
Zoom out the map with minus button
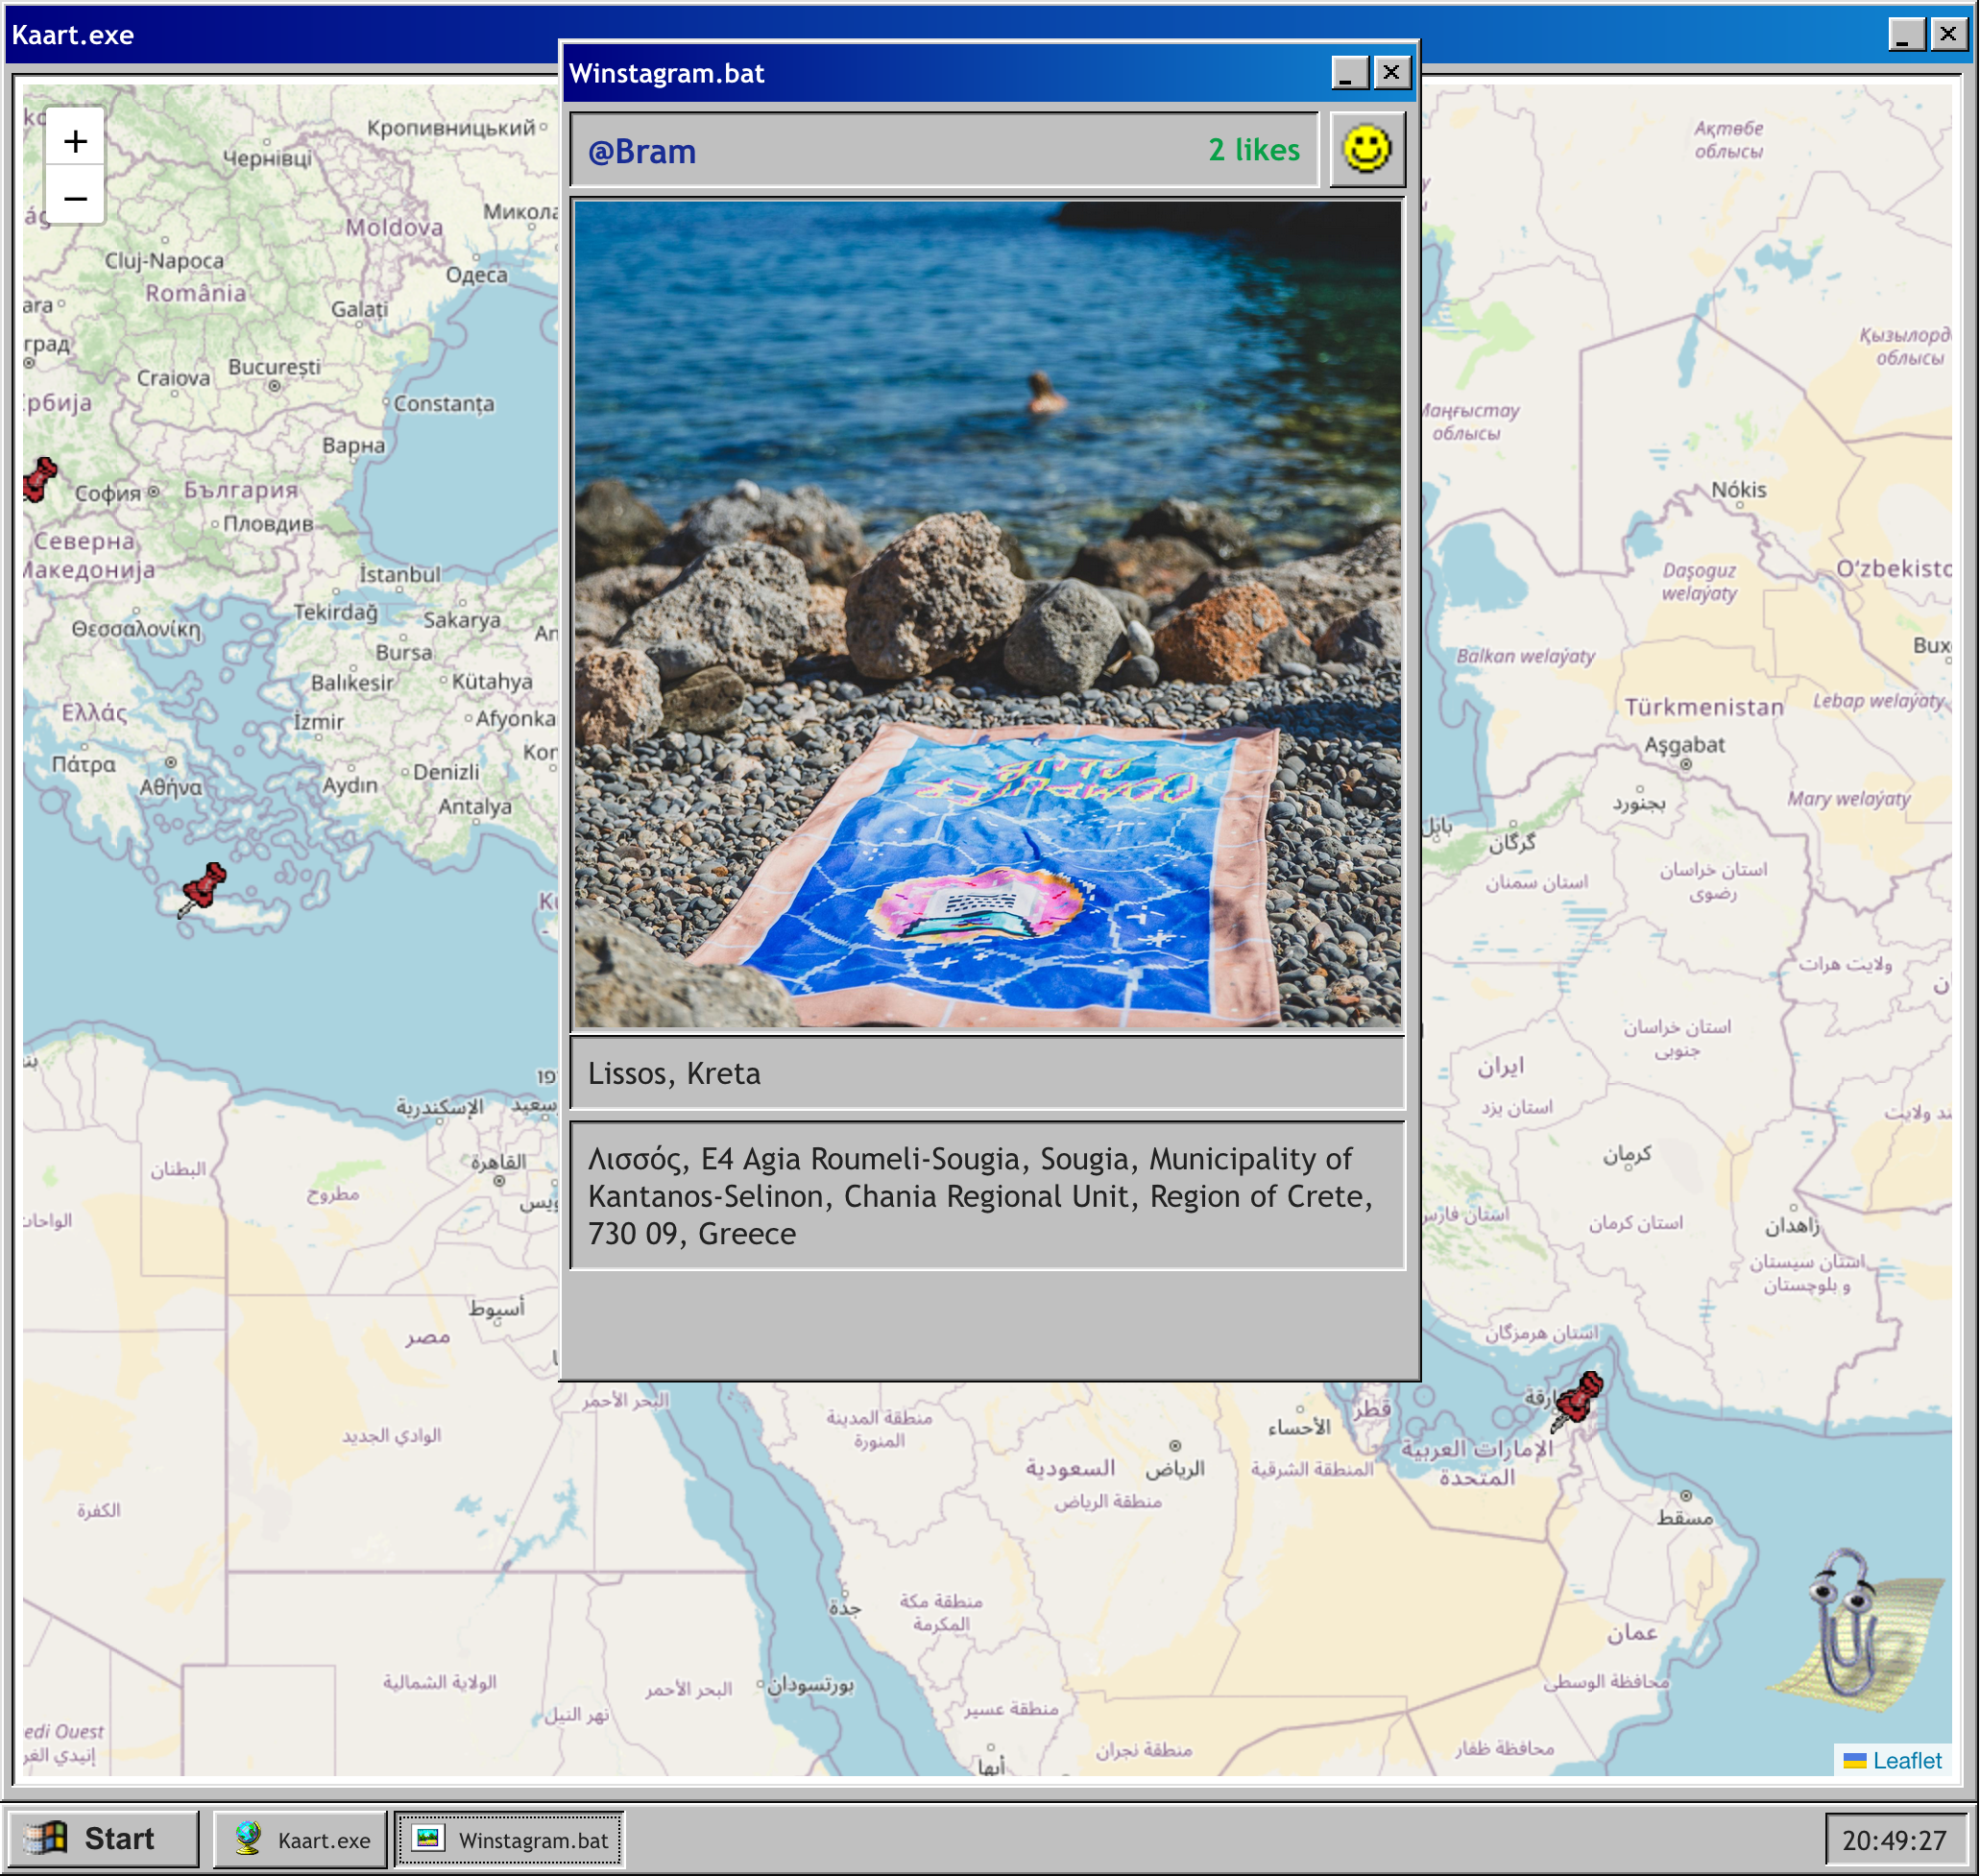(x=75, y=198)
